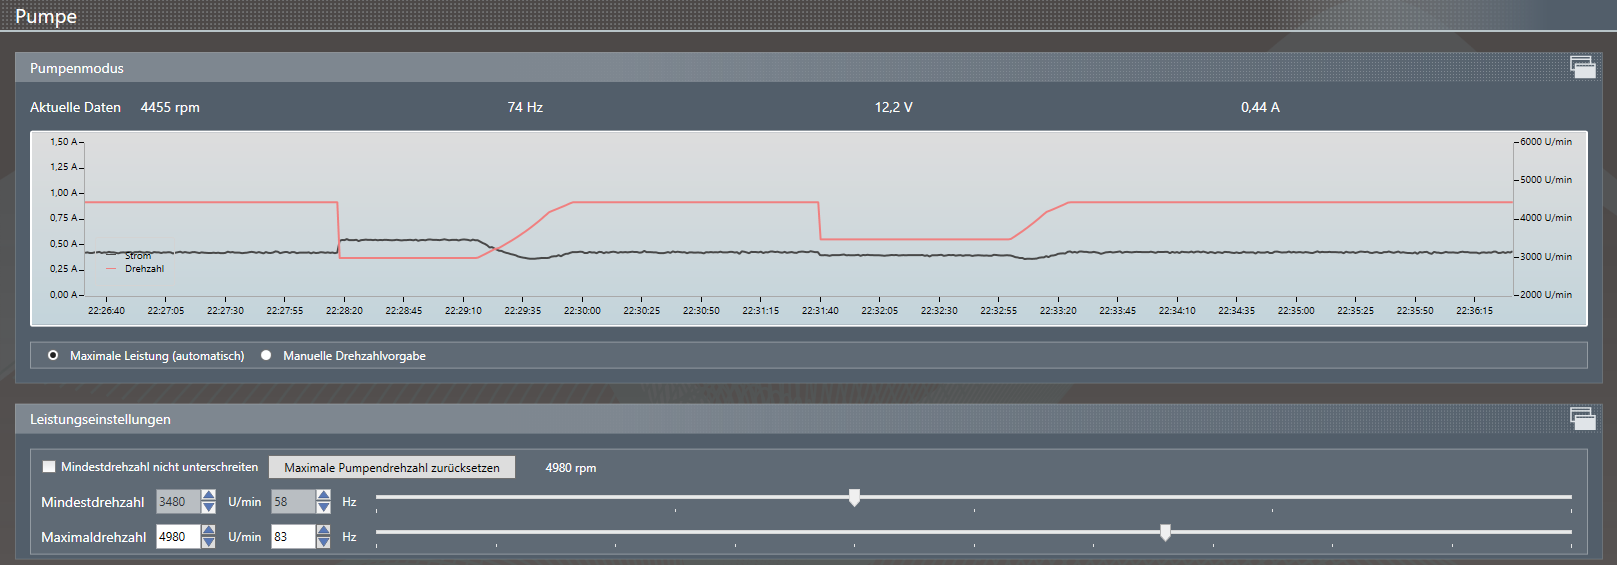This screenshot has width=1617, height=565.
Task: Focus the Maximaldrehzahl 83 Hz field
Action: coord(293,537)
